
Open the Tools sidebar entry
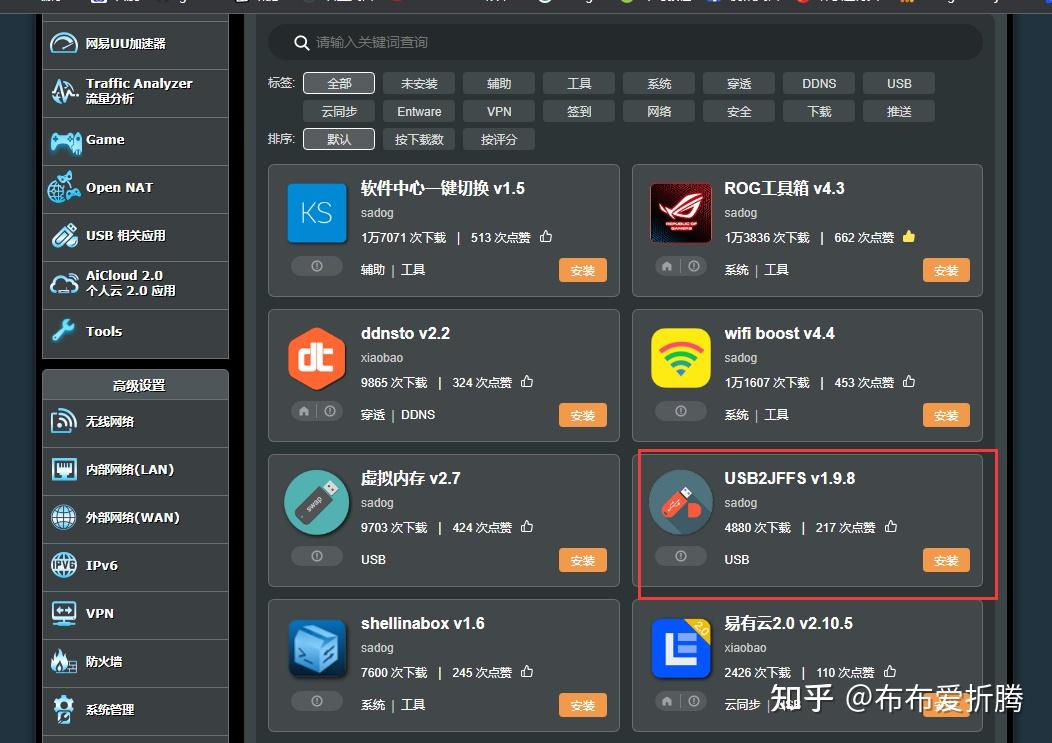[136, 332]
